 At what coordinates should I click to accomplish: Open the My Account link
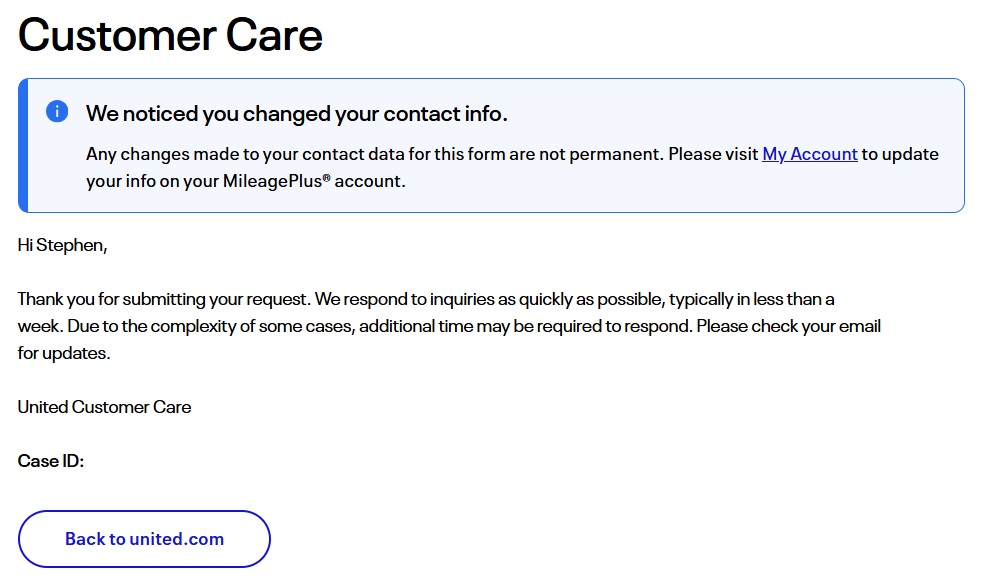tap(809, 154)
